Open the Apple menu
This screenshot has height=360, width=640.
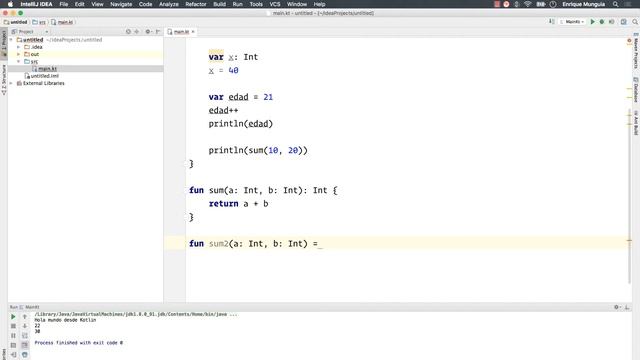tap(10, 4)
